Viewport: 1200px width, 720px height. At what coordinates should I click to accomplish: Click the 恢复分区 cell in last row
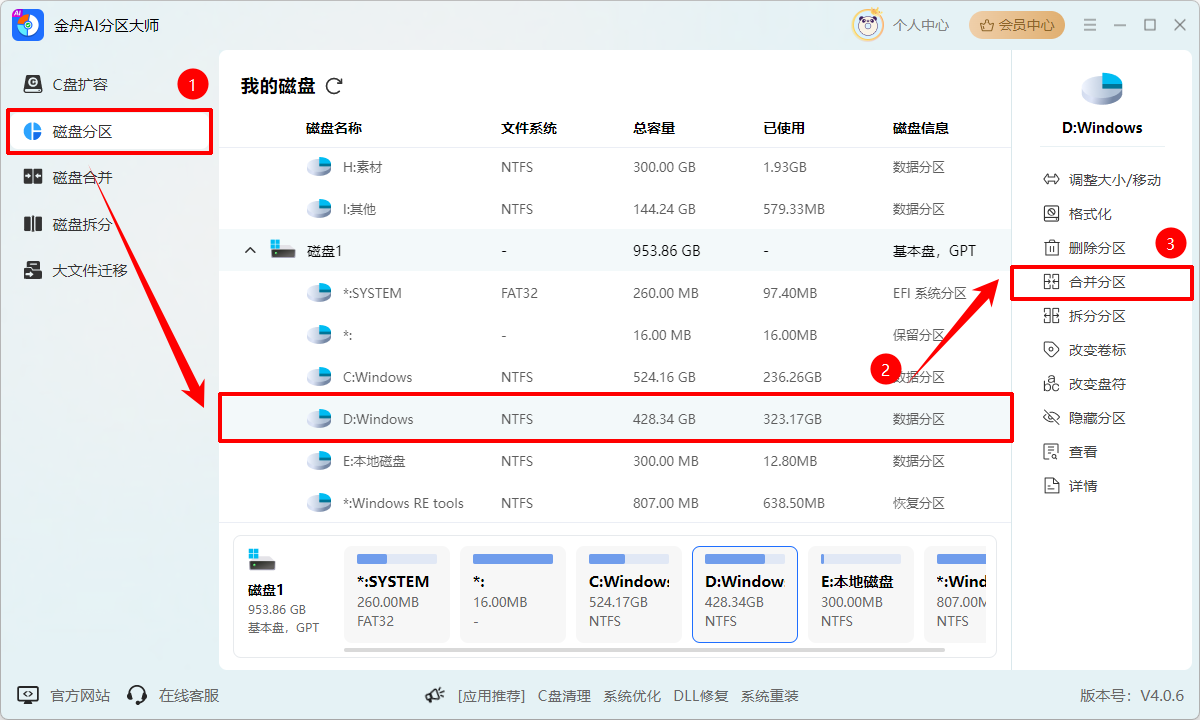tap(919, 503)
